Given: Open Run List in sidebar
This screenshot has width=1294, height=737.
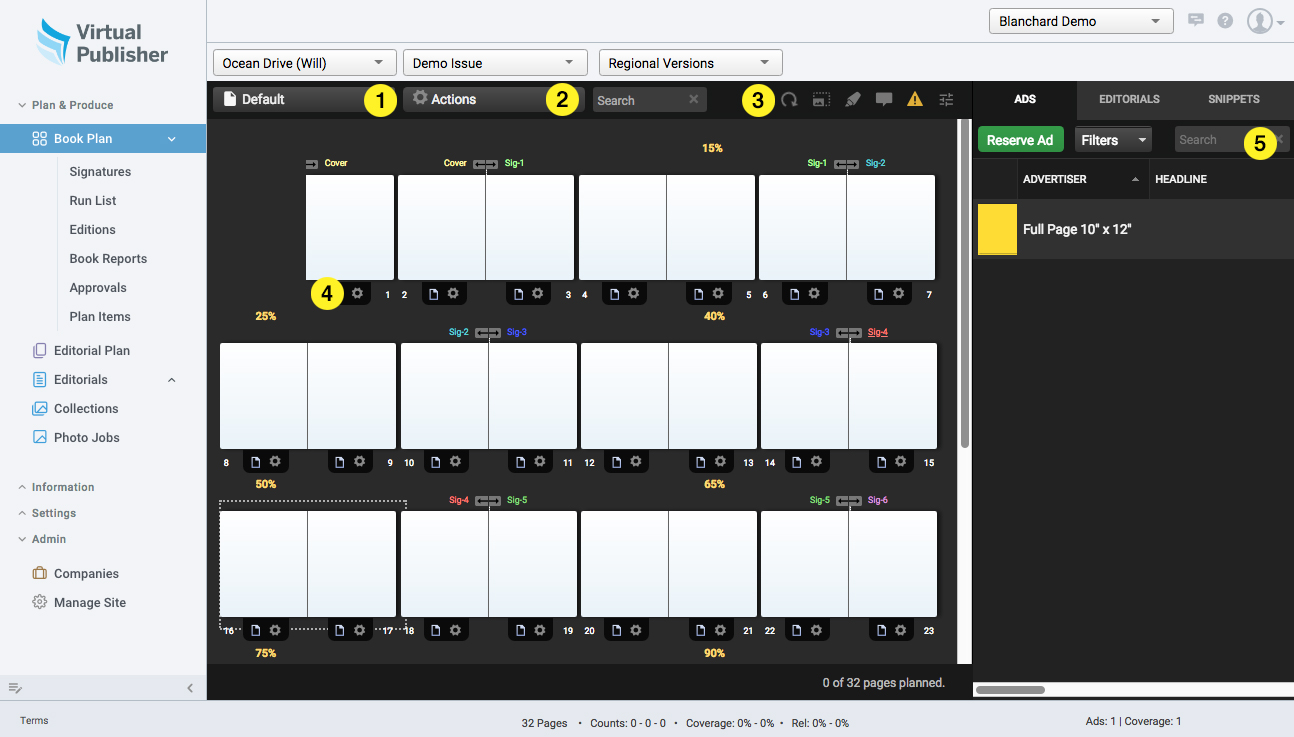Looking at the screenshot, I should [93, 200].
